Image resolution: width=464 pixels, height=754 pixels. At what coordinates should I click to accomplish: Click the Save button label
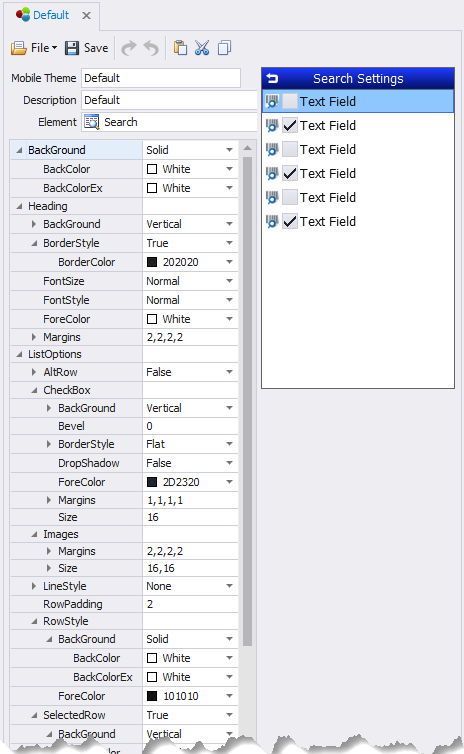click(x=96, y=48)
